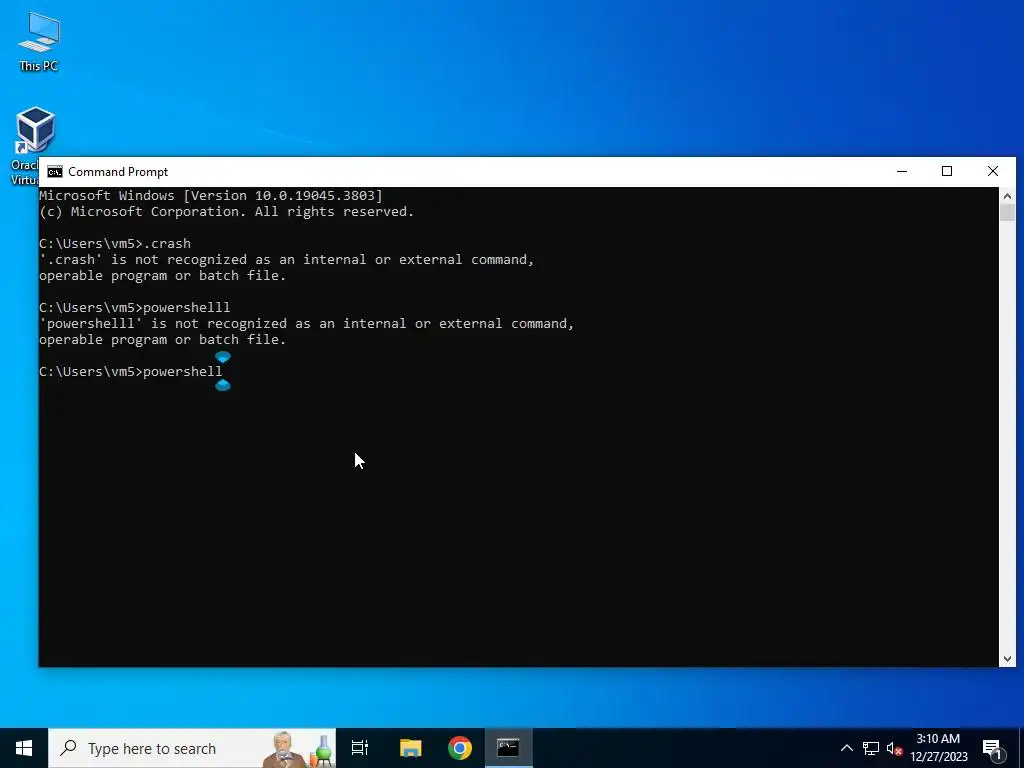Click the Command Prompt title text
Image resolution: width=1024 pixels, height=768 pixels.
coord(118,172)
